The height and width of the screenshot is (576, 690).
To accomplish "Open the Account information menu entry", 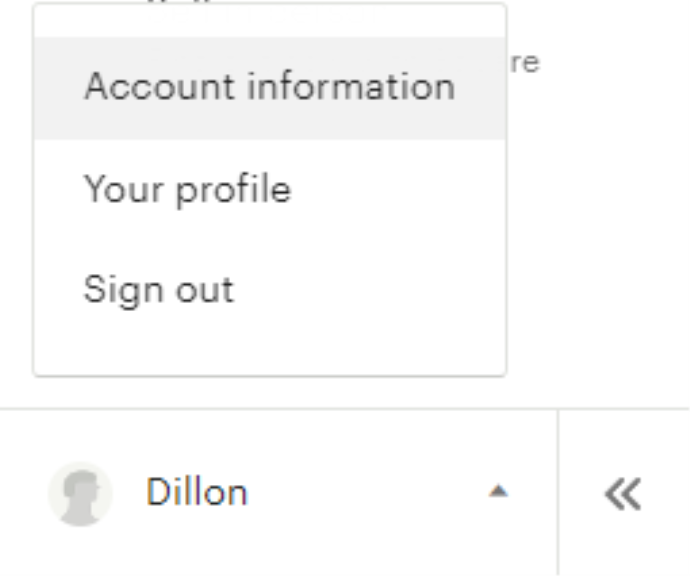I will point(269,88).
